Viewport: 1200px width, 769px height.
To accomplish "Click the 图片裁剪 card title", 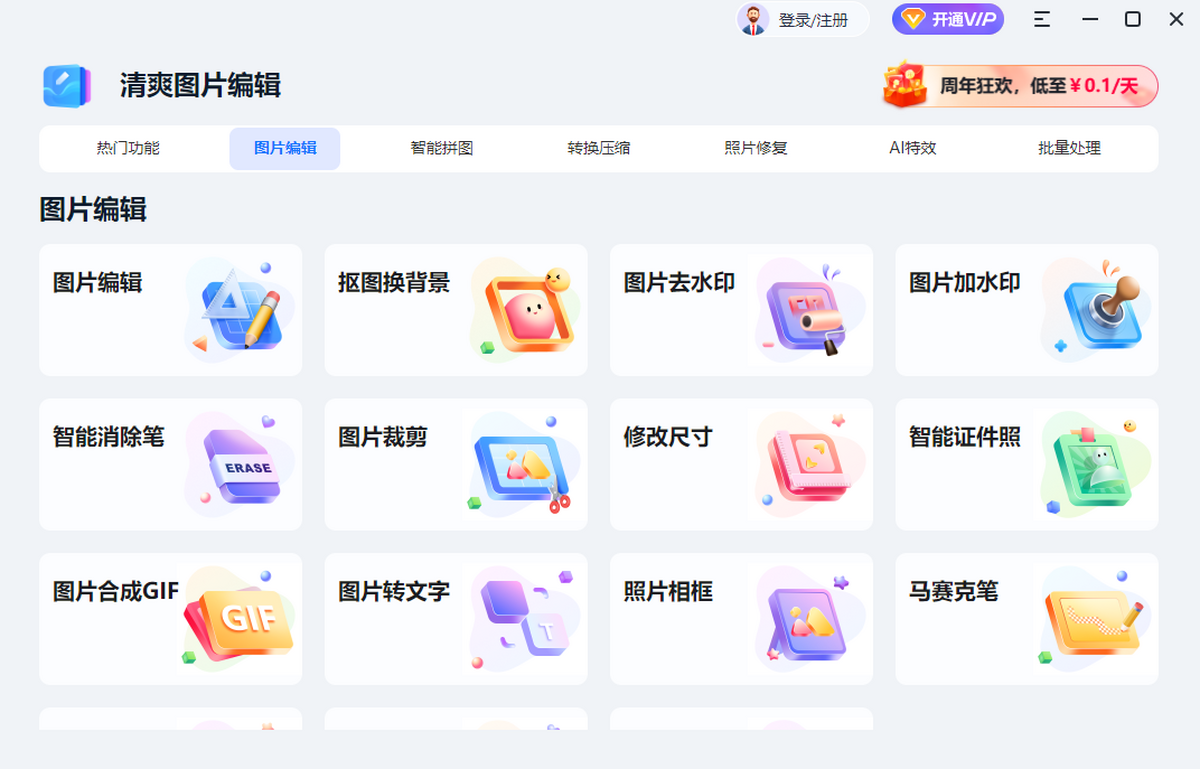I will (383, 437).
